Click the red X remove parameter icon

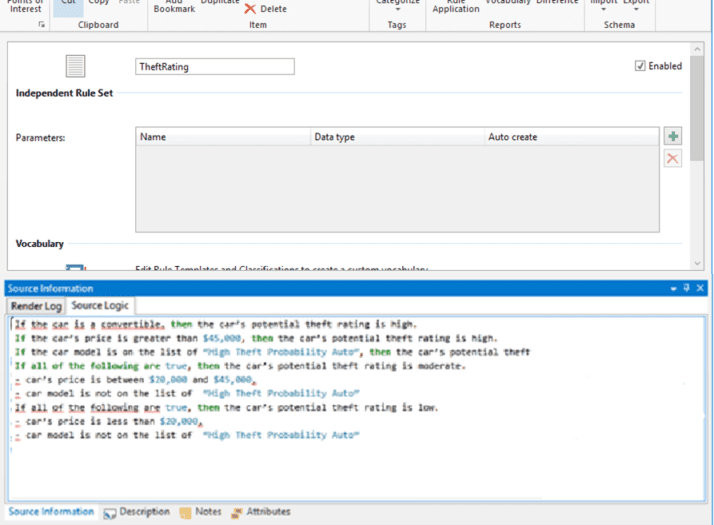673,158
